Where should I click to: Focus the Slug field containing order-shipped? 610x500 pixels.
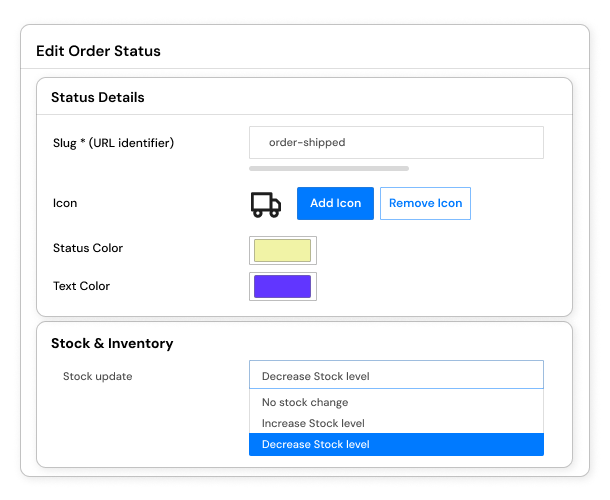[x=396, y=142]
